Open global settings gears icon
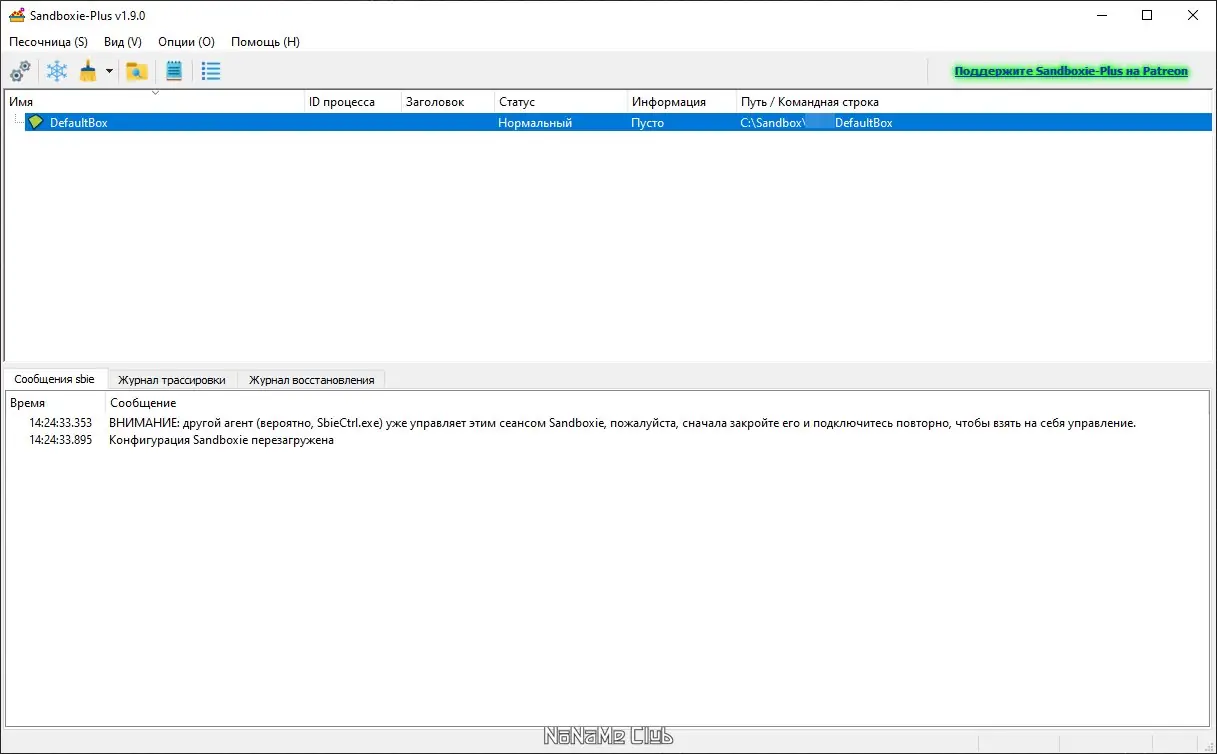The width and height of the screenshot is (1217, 754). point(20,71)
